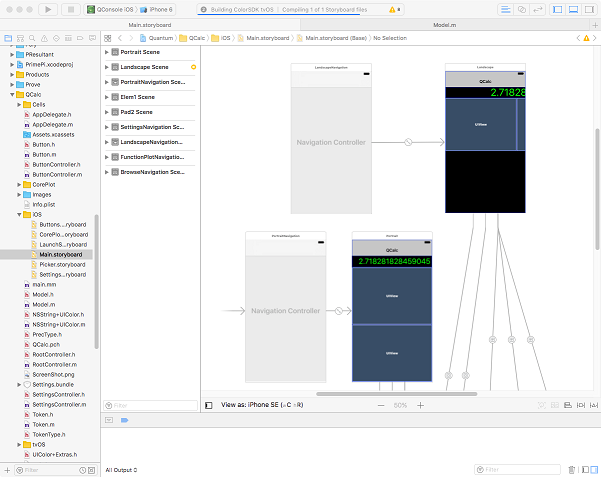The height and width of the screenshot is (477, 601).
Task: Zoom in the storyboard canvas
Action: 420,405
